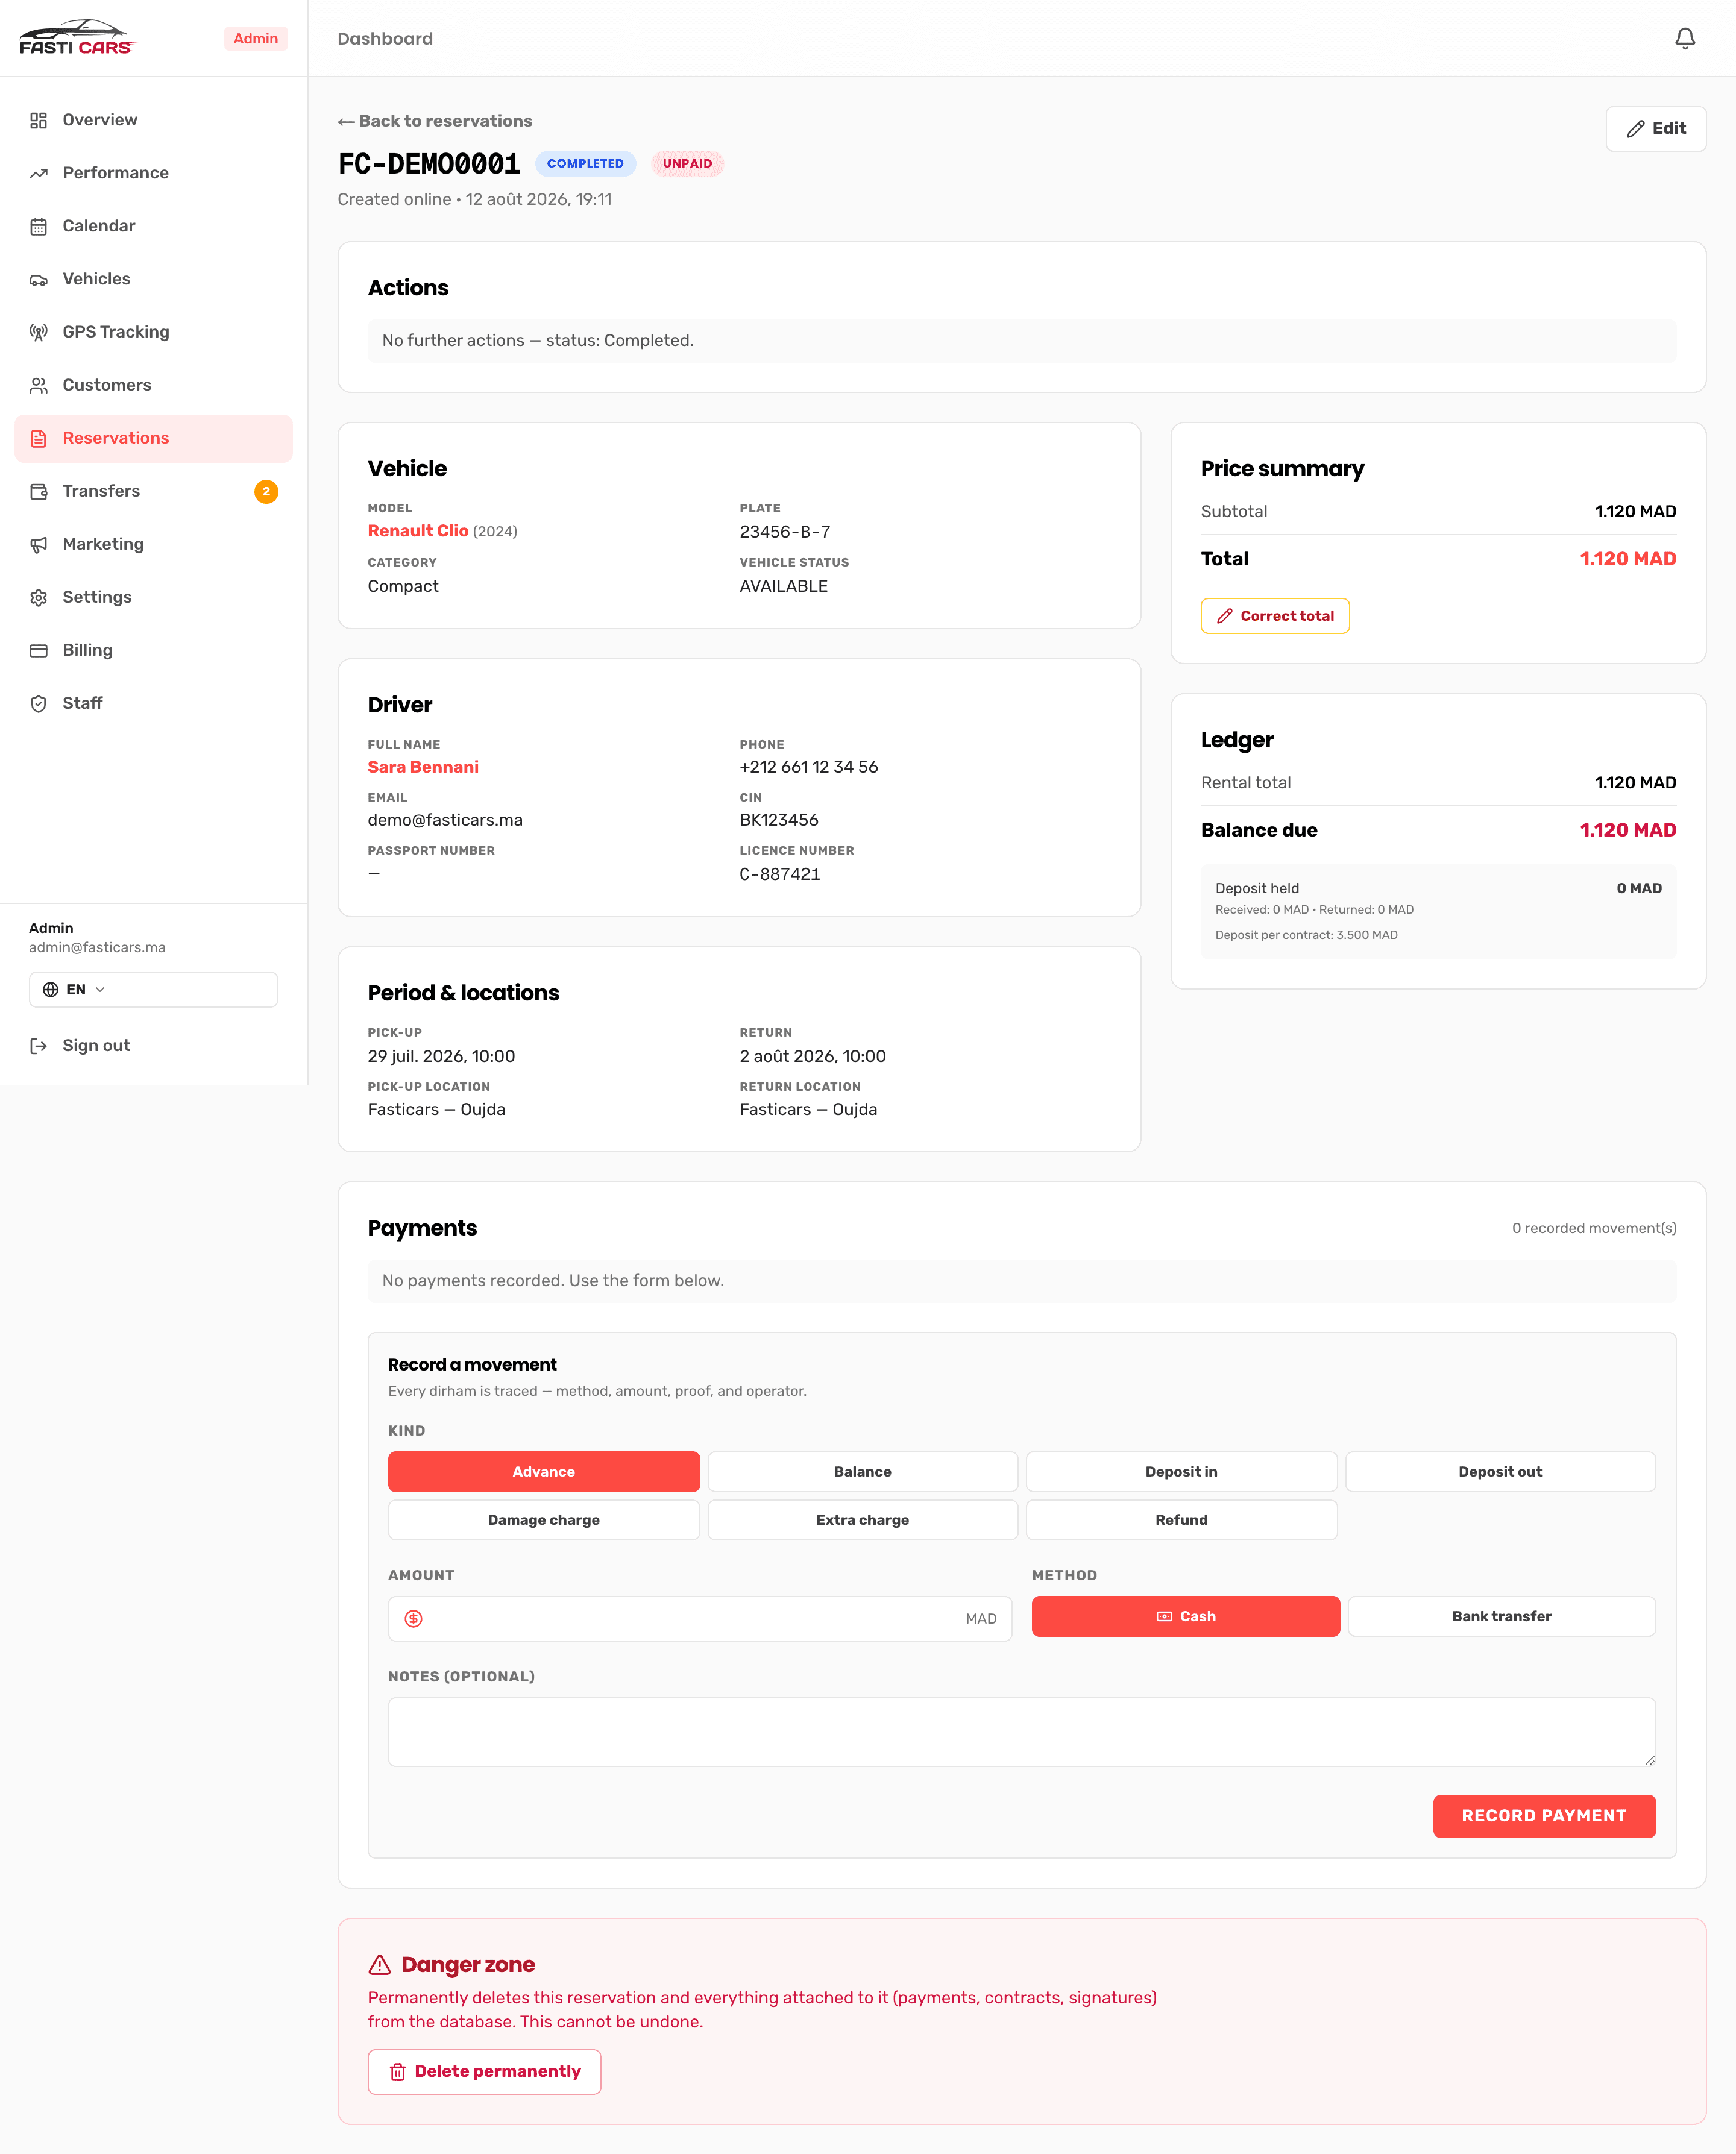Select Extra charge kind

pyautogui.click(x=862, y=1519)
